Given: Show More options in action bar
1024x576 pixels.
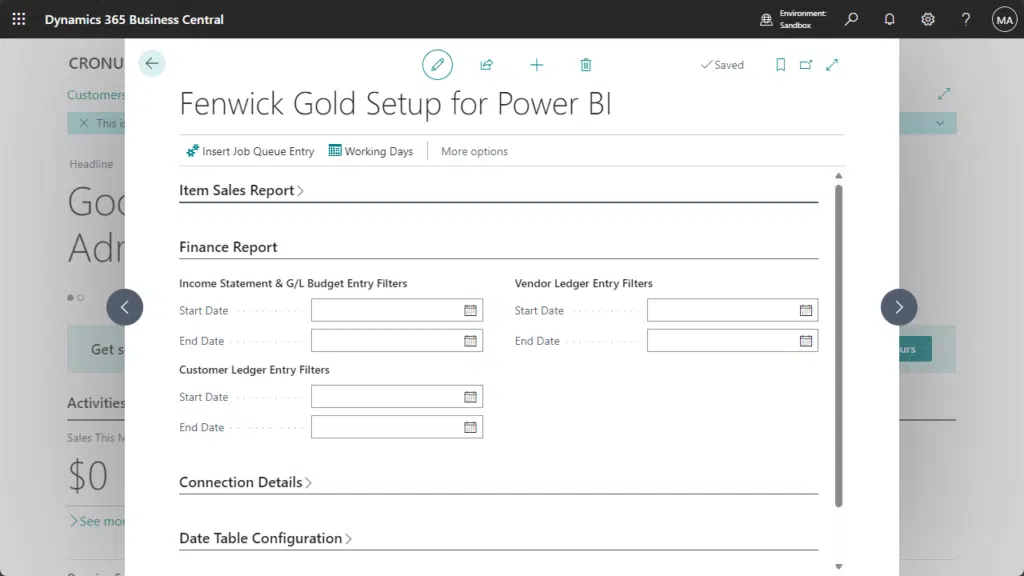Looking at the screenshot, I should 474,151.
